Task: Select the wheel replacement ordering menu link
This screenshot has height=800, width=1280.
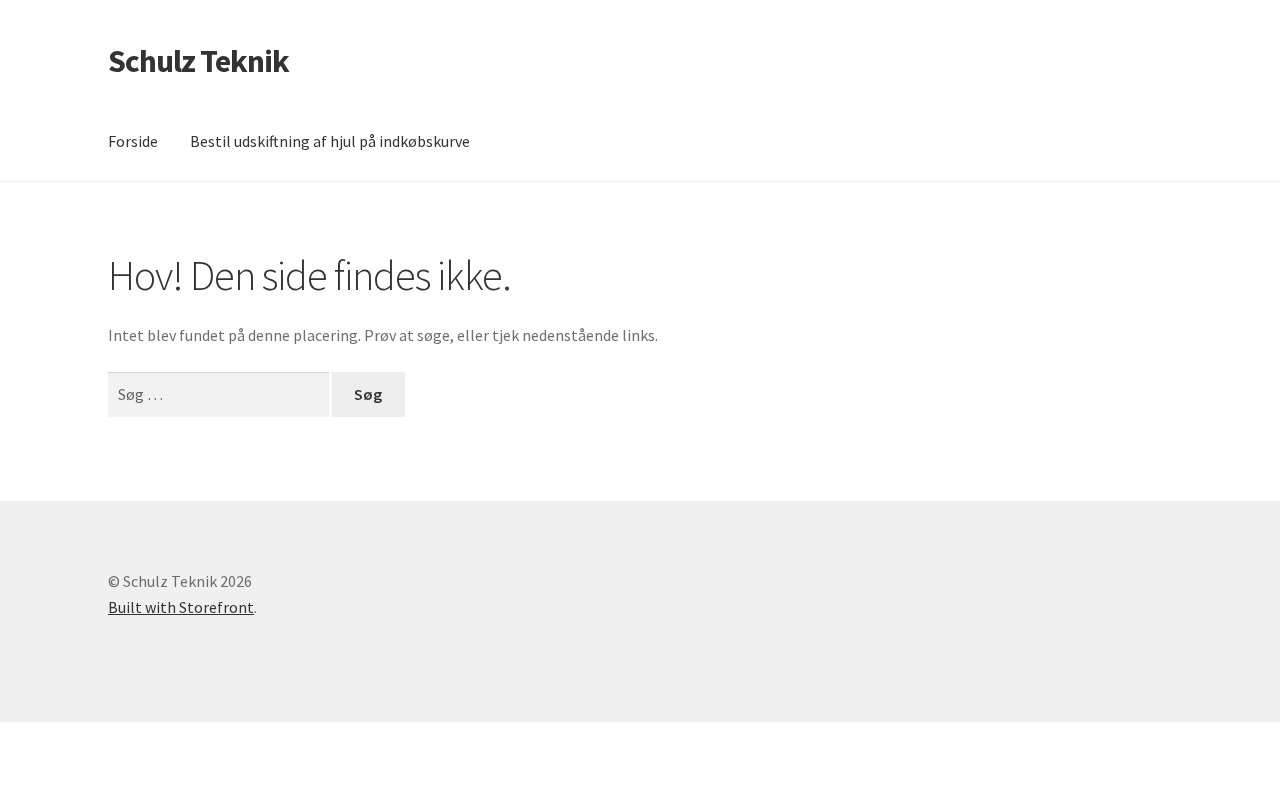Action: (x=329, y=141)
